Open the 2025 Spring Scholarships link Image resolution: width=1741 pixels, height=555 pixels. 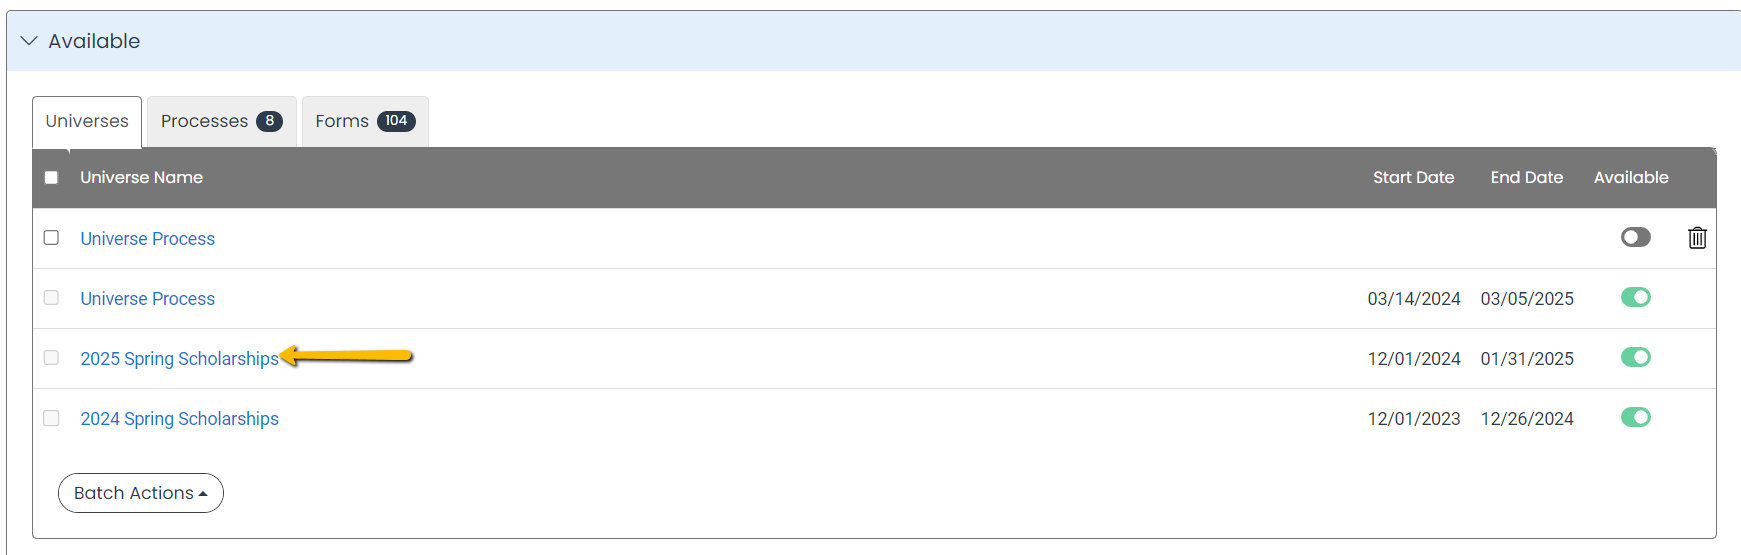click(x=180, y=358)
